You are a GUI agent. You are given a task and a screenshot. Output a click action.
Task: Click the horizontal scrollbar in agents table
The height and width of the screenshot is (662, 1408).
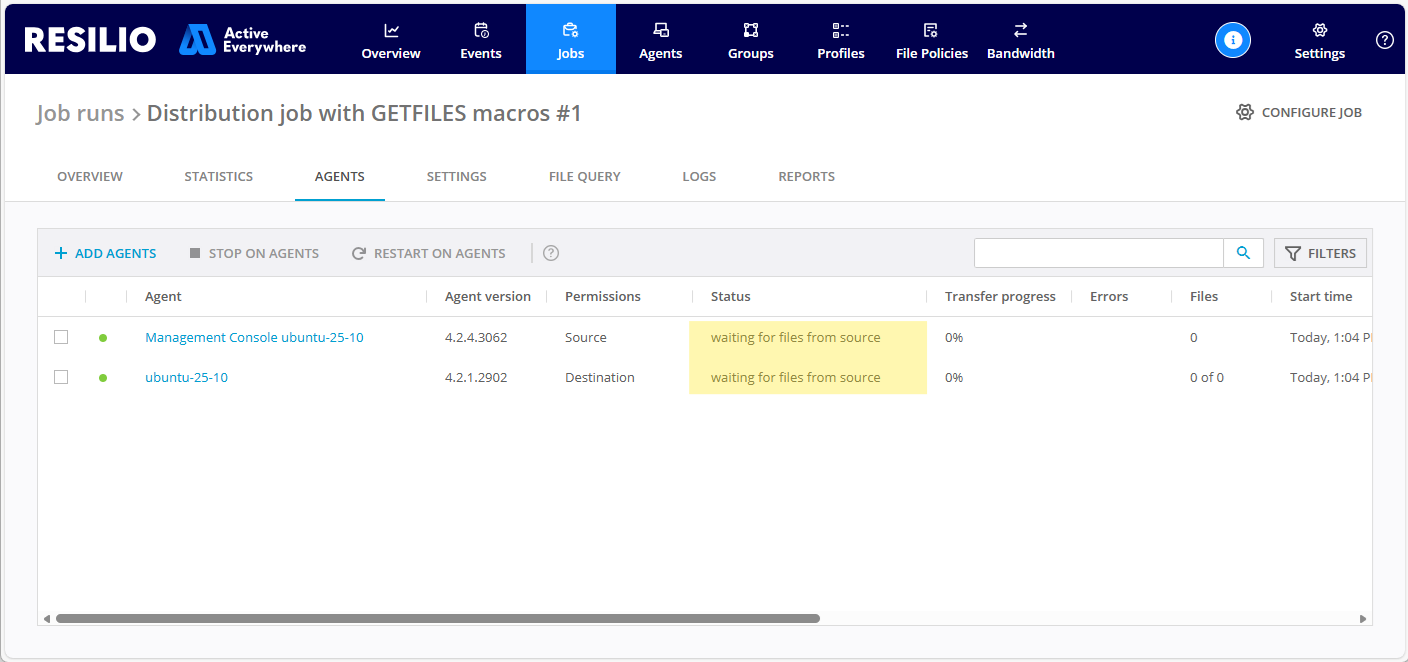click(437, 618)
